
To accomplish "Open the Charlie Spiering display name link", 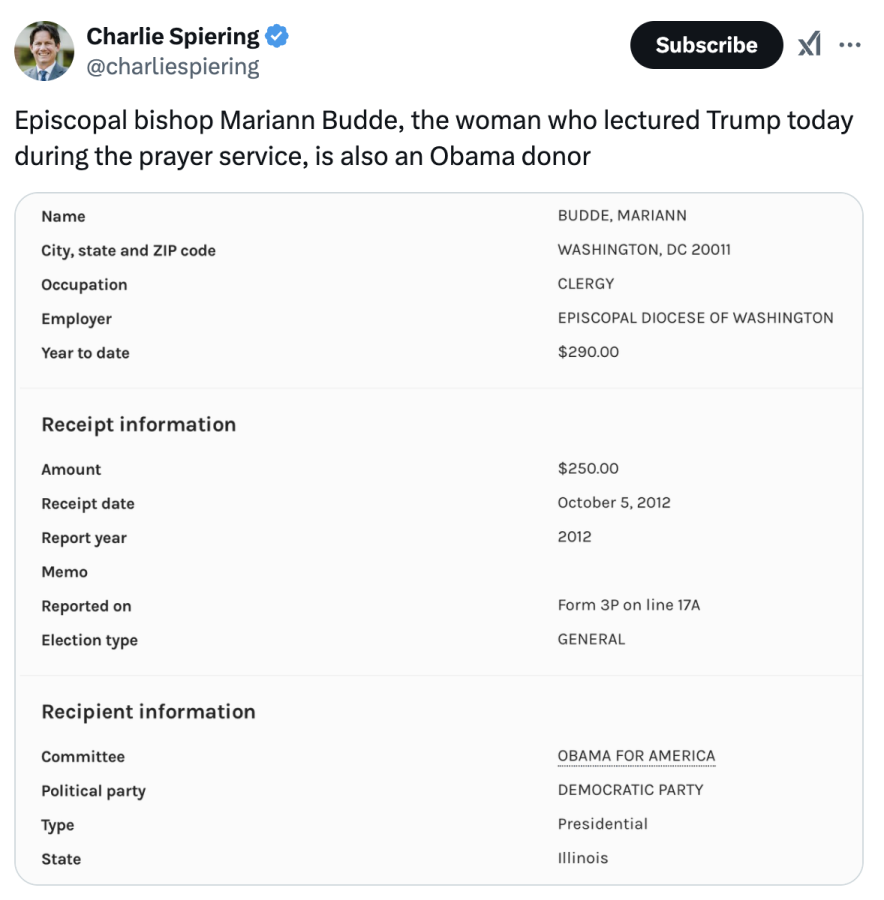I will (172, 37).
